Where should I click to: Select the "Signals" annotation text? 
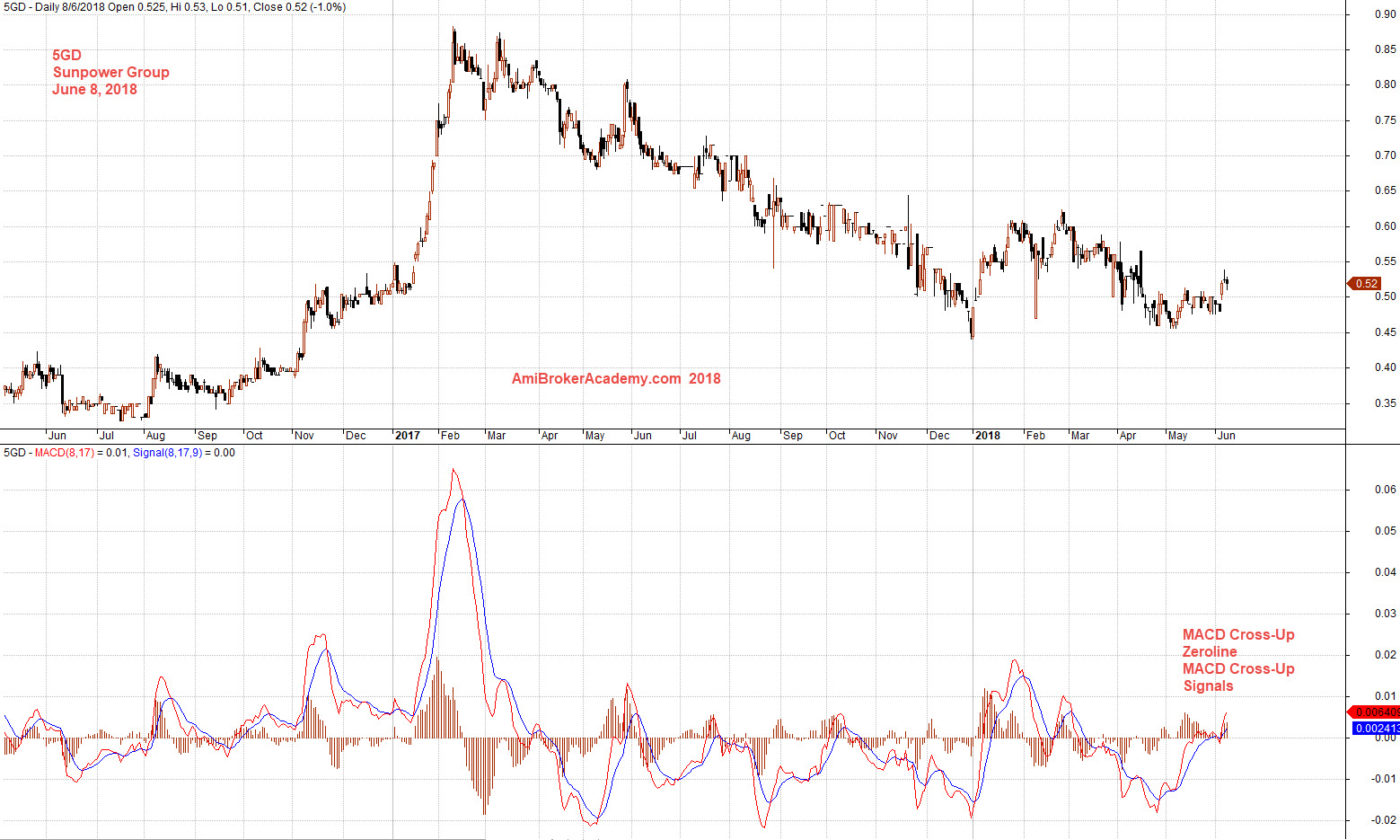[1207, 686]
